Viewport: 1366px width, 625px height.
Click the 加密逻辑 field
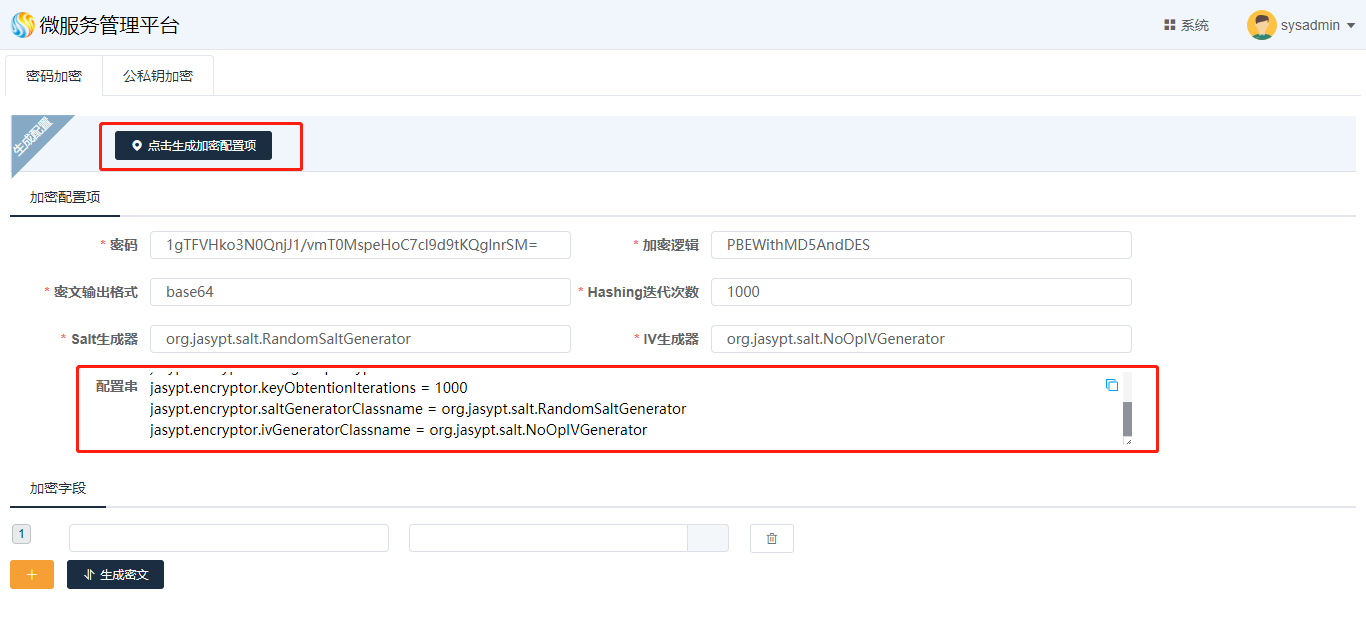[920, 245]
